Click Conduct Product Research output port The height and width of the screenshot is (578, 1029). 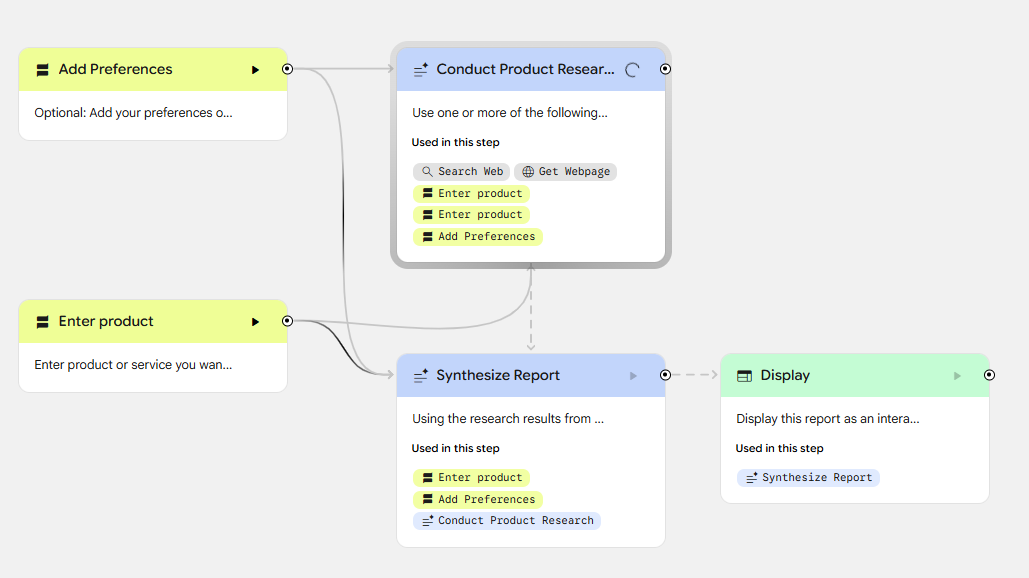click(x=665, y=69)
